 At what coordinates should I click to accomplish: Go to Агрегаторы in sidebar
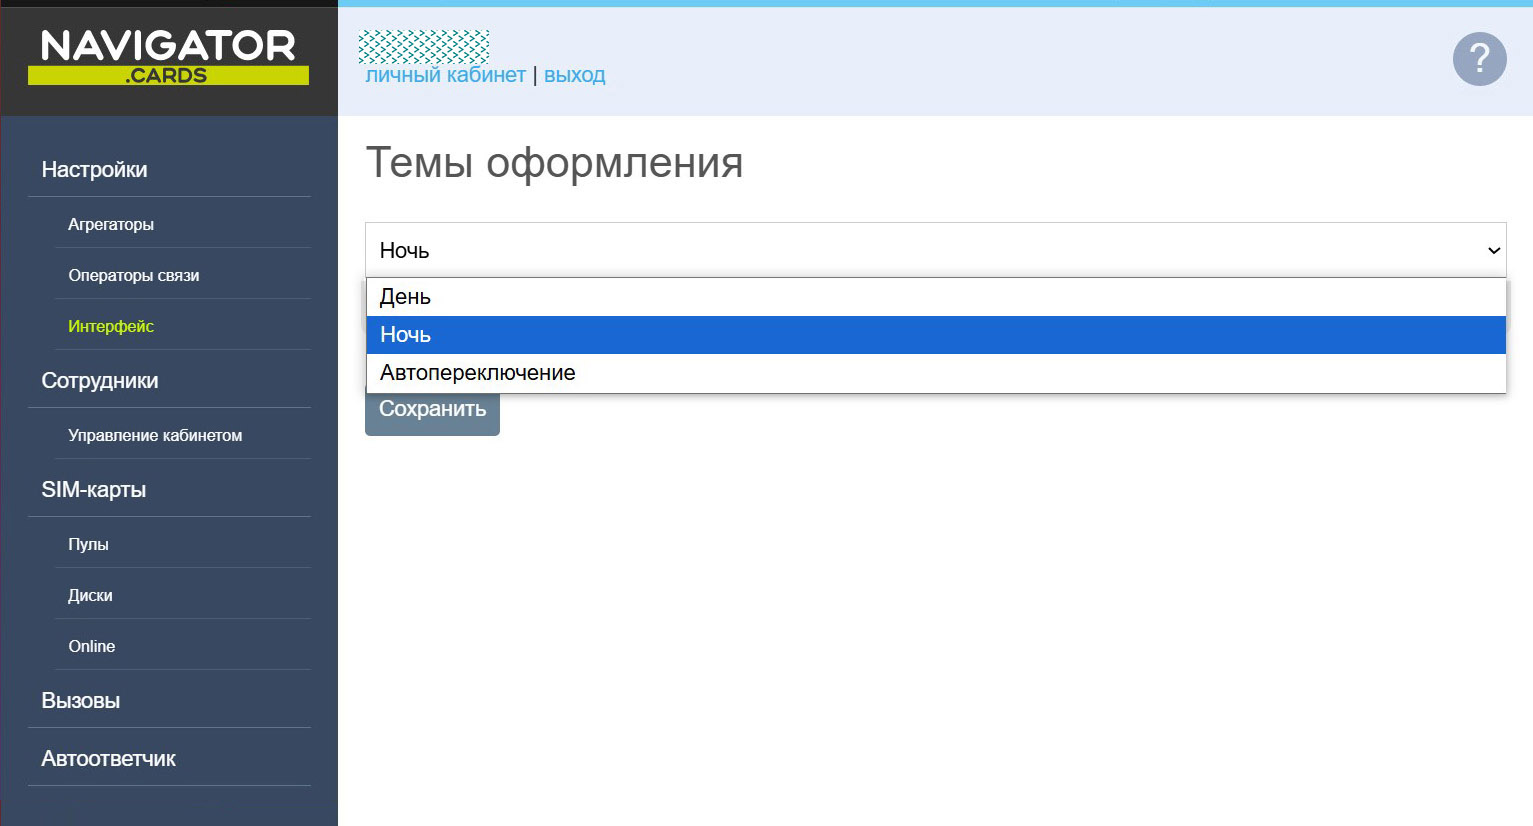(x=111, y=225)
